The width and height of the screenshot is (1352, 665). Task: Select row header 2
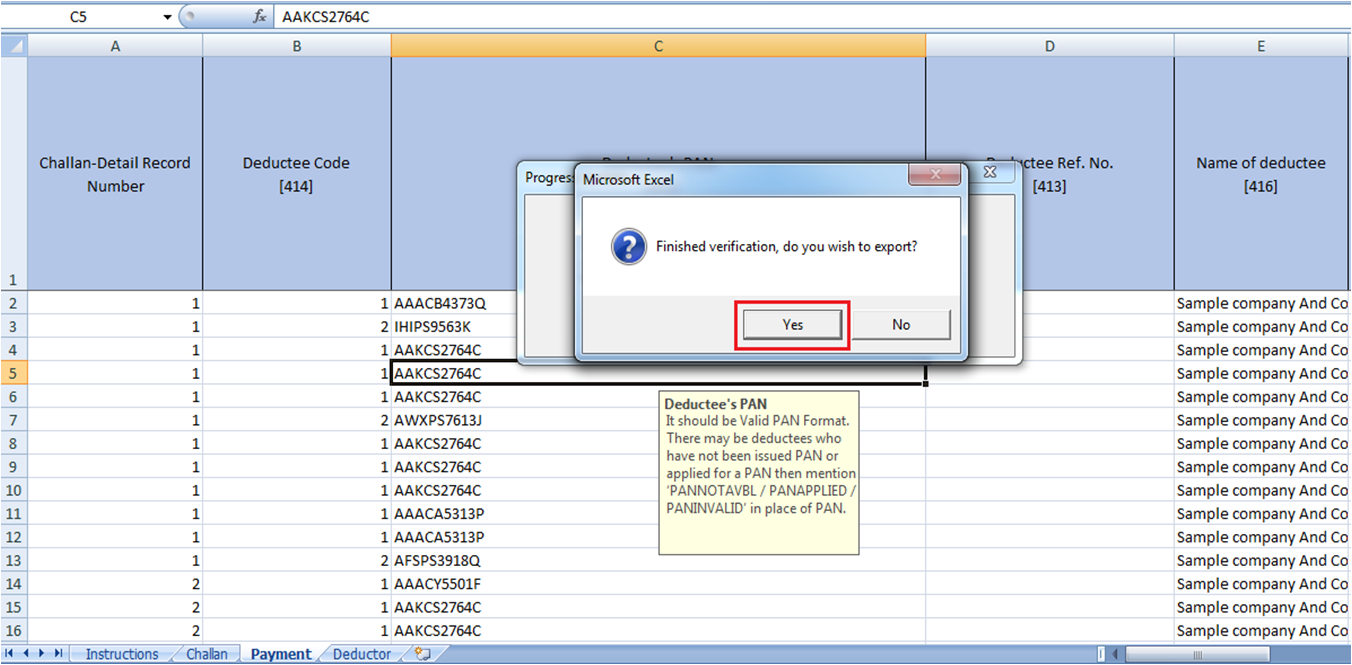[x=14, y=302]
